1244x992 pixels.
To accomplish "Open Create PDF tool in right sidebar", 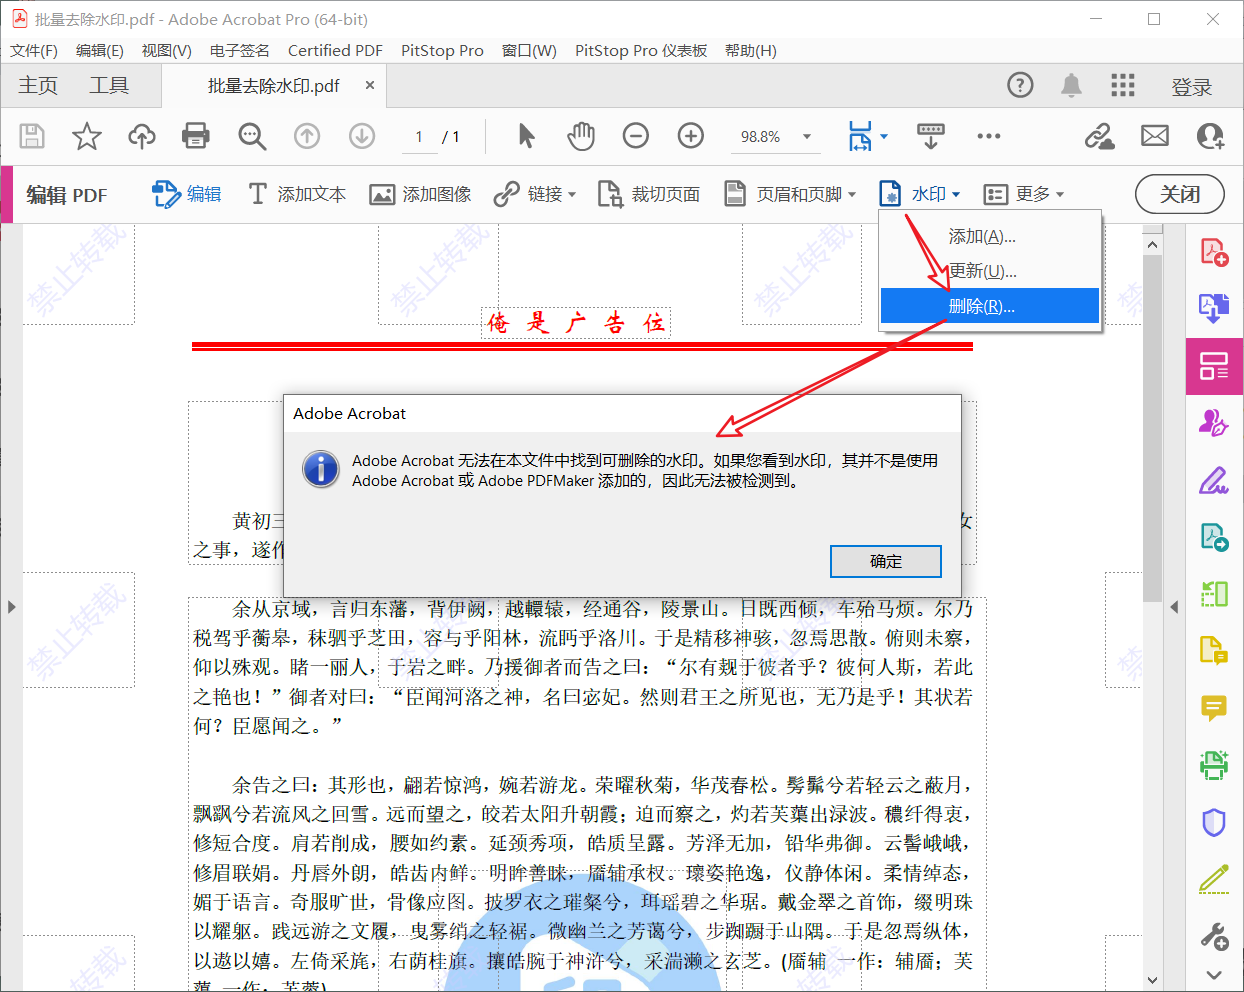I will pyautogui.click(x=1214, y=252).
